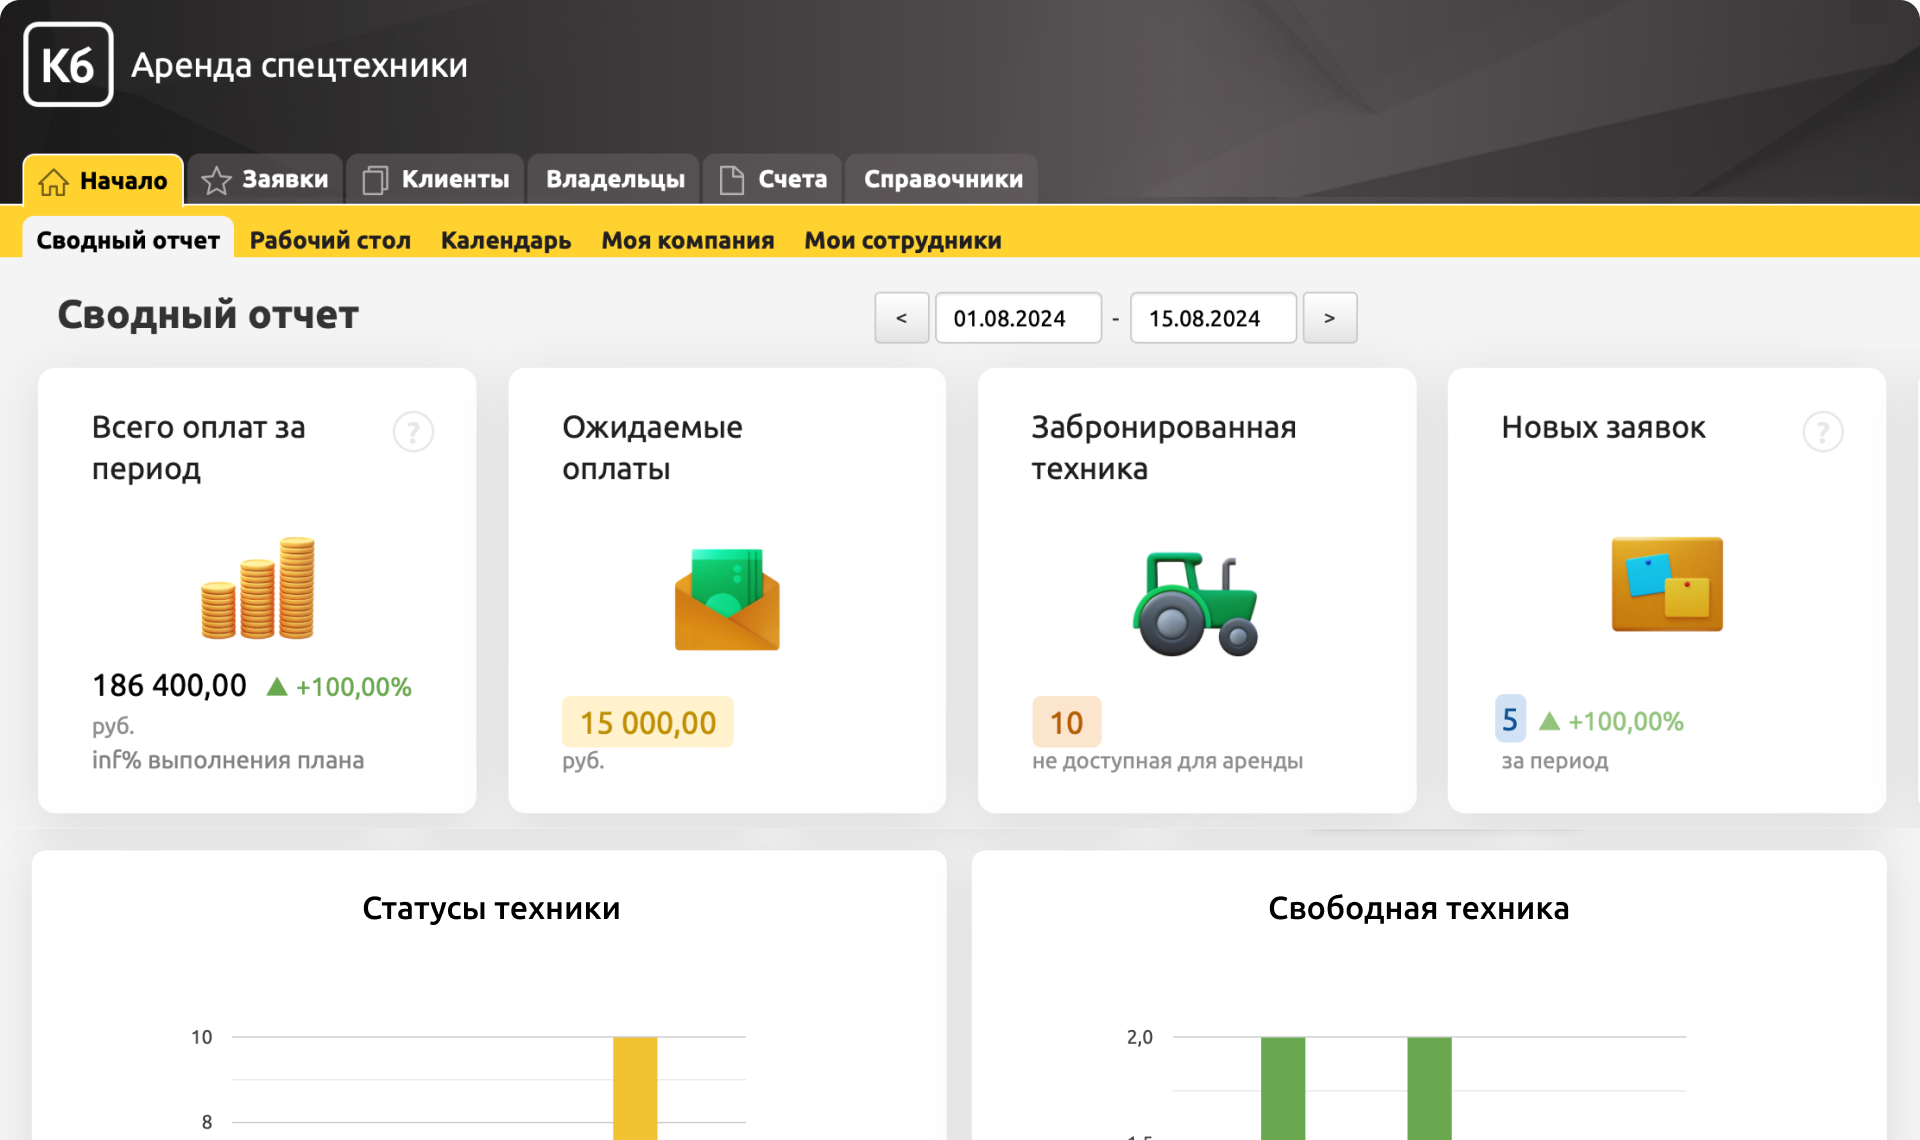Click the pinboard notes icon
Screen dimensions: 1920x1140
[1666, 584]
